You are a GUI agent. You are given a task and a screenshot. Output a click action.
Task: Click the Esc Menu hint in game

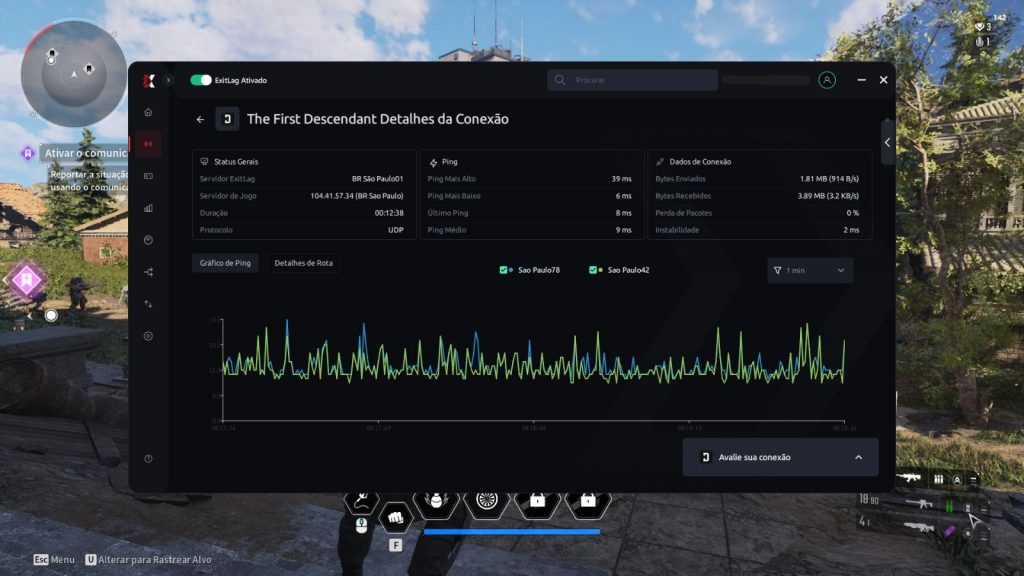pyautogui.click(x=54, y=560)
